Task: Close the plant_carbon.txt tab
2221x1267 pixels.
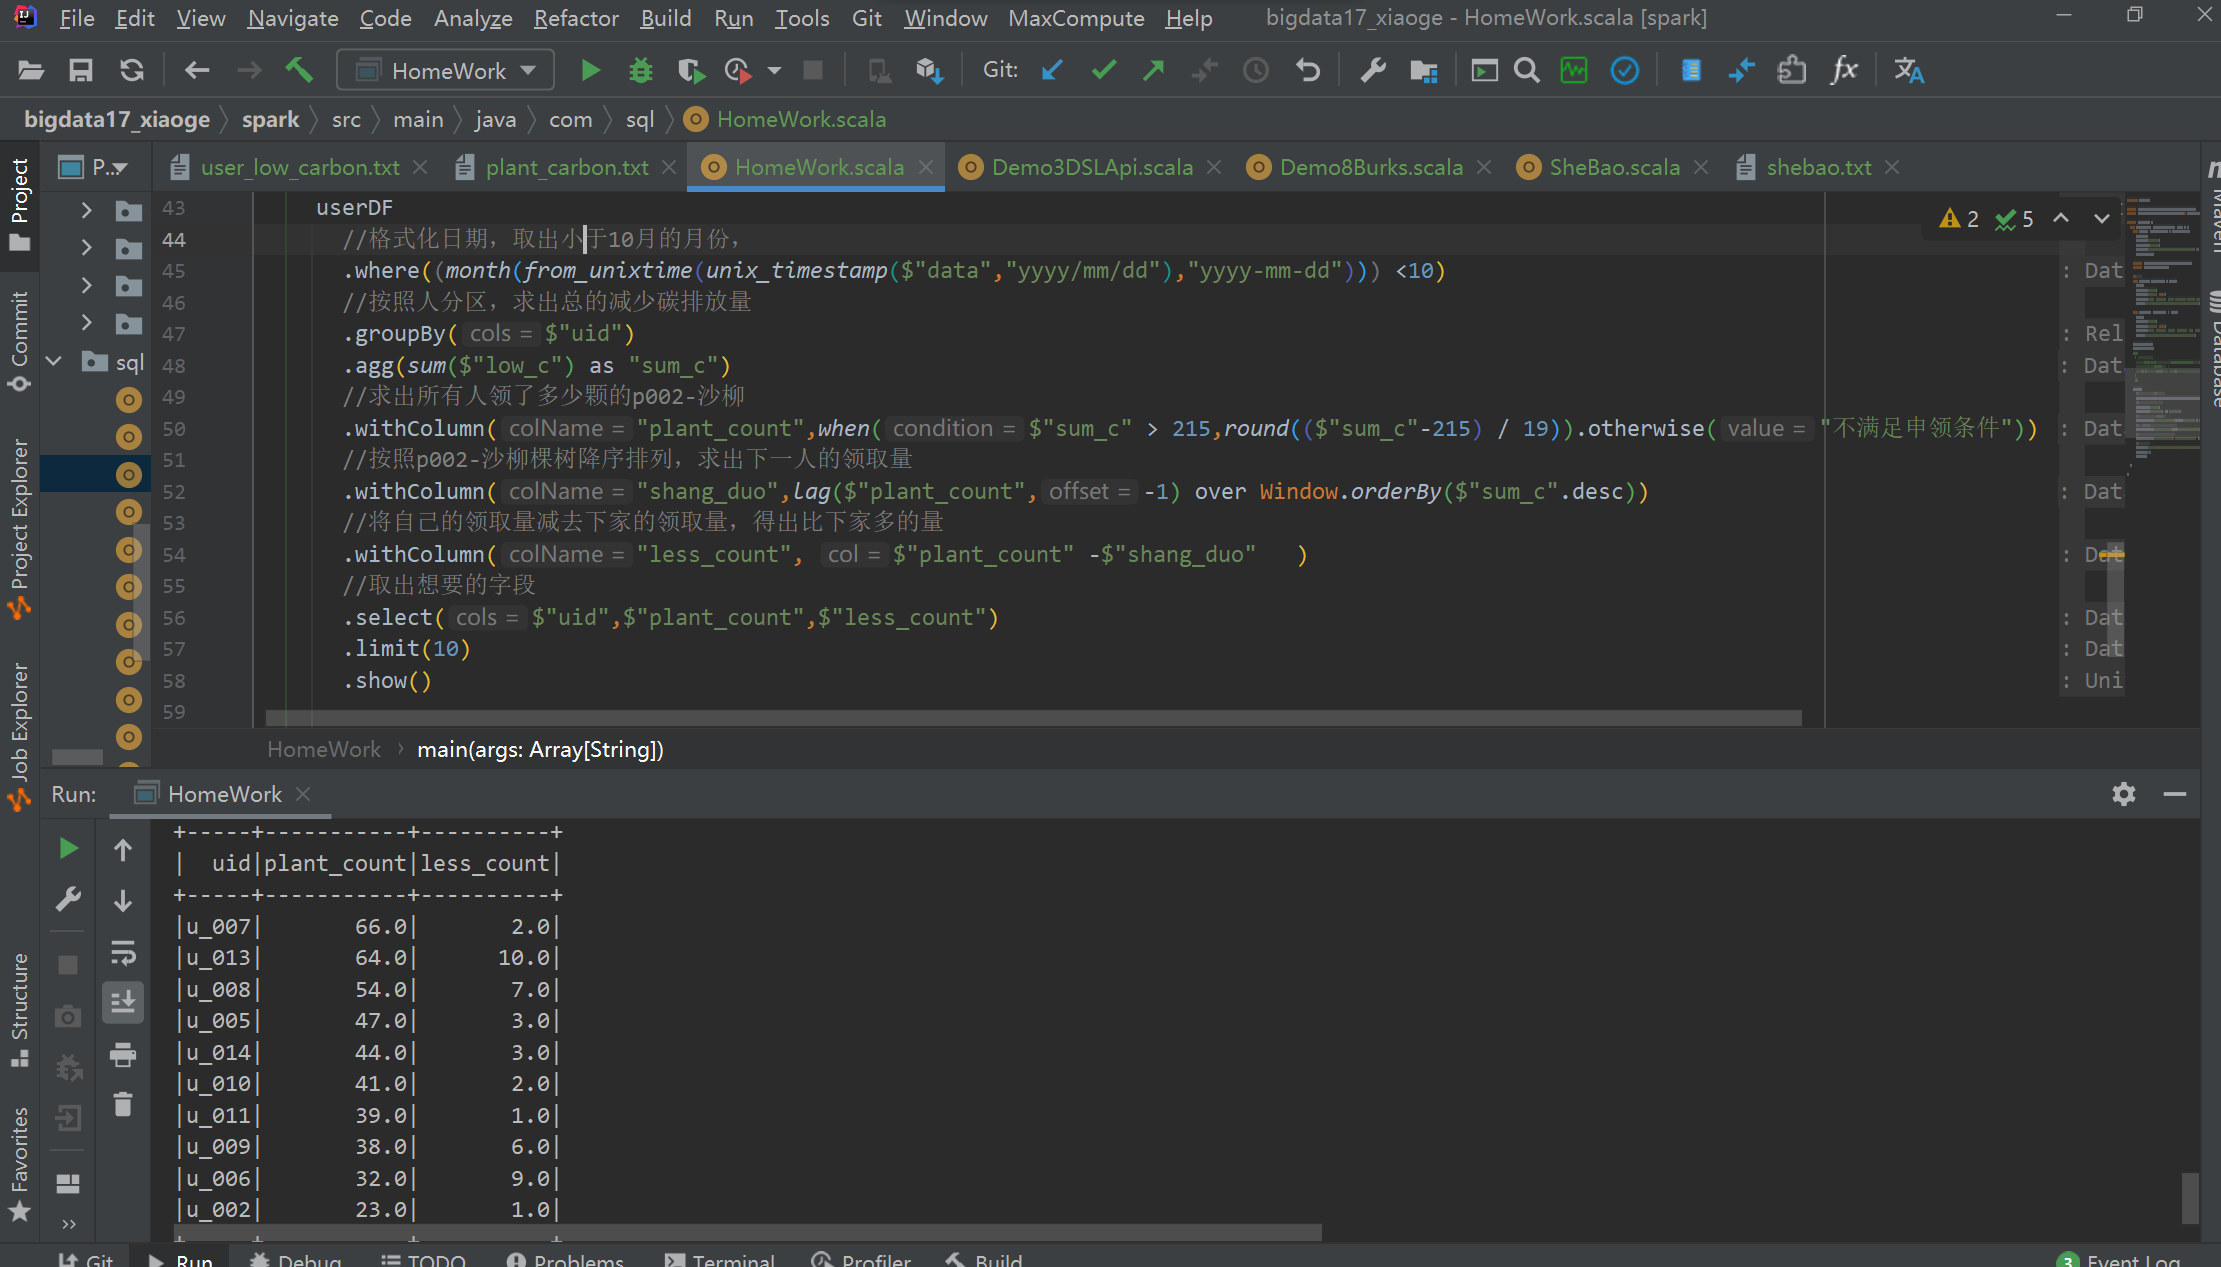Action: [x=669, y=168]
